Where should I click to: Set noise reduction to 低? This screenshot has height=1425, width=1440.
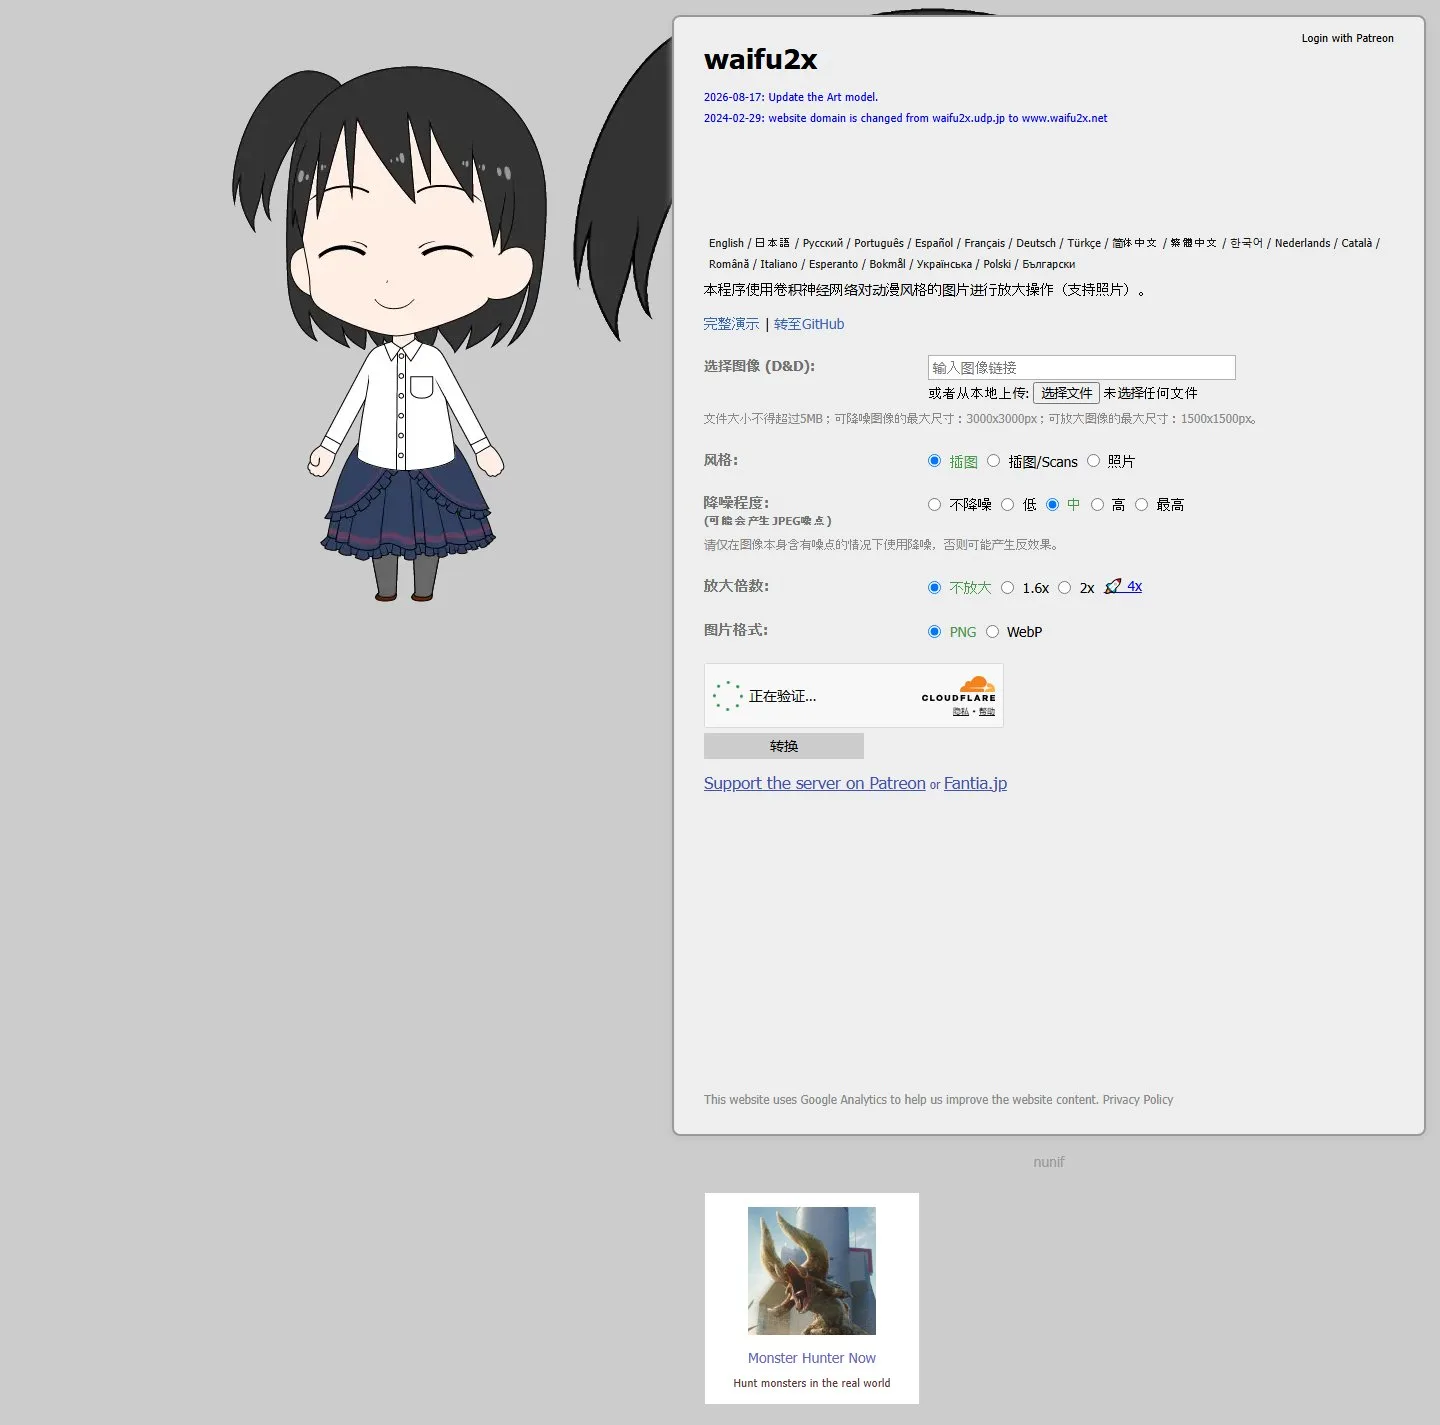point(1007,505)
